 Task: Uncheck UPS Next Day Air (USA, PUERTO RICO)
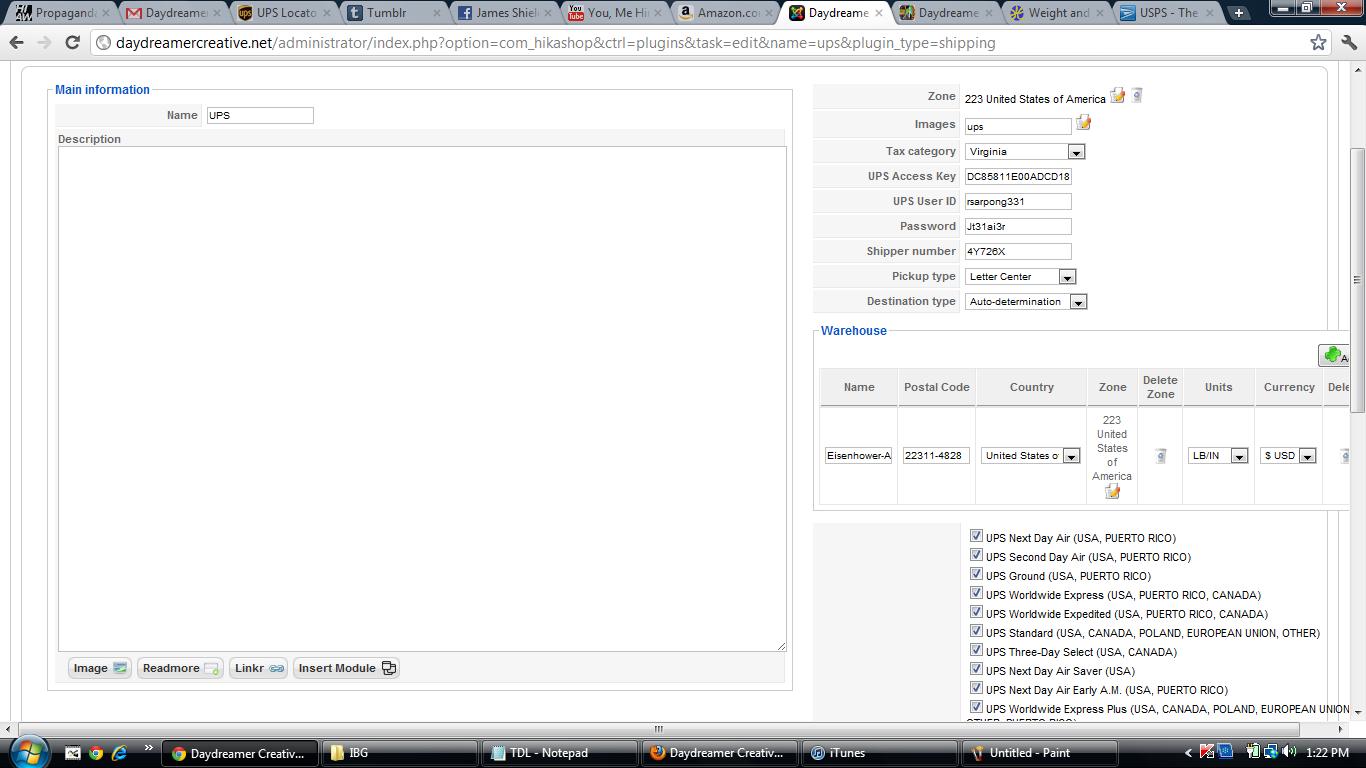(x=976, y=536)
